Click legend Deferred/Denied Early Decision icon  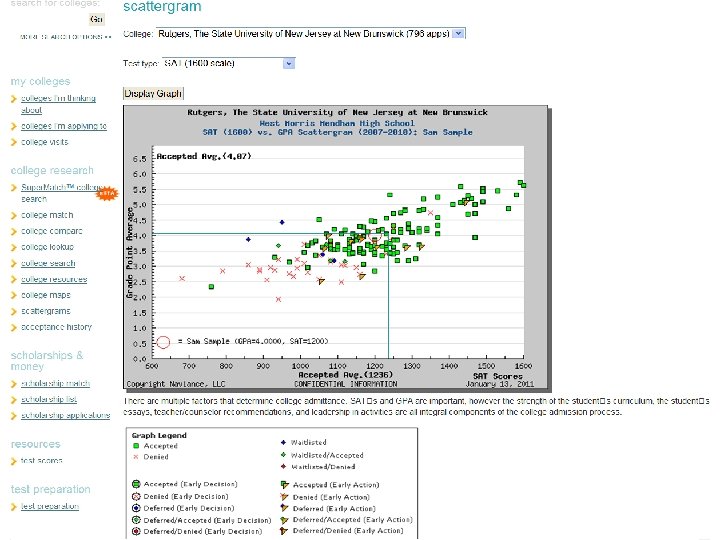pyautogui.click(x=136, y=531)
